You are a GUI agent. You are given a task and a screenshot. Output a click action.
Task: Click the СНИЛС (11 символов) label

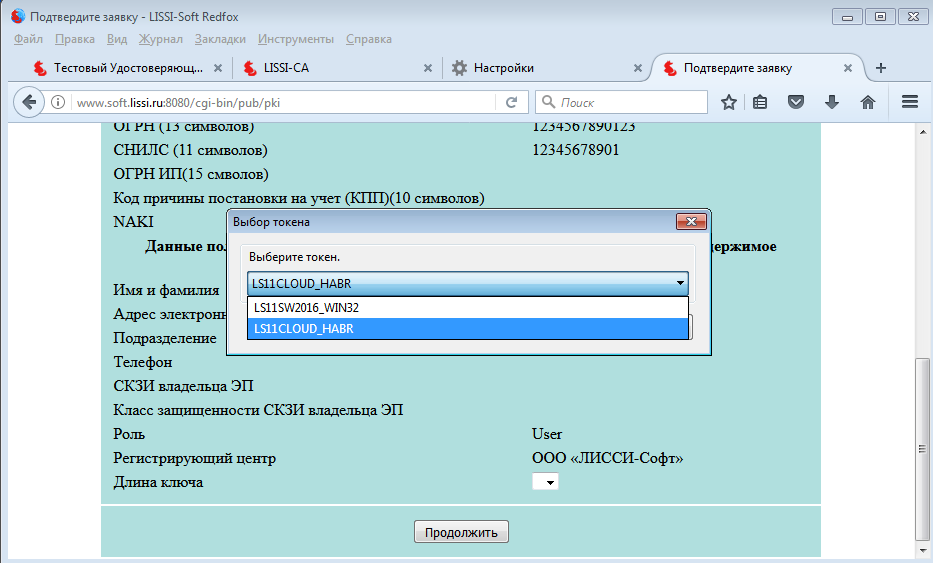tap(190, 150)
